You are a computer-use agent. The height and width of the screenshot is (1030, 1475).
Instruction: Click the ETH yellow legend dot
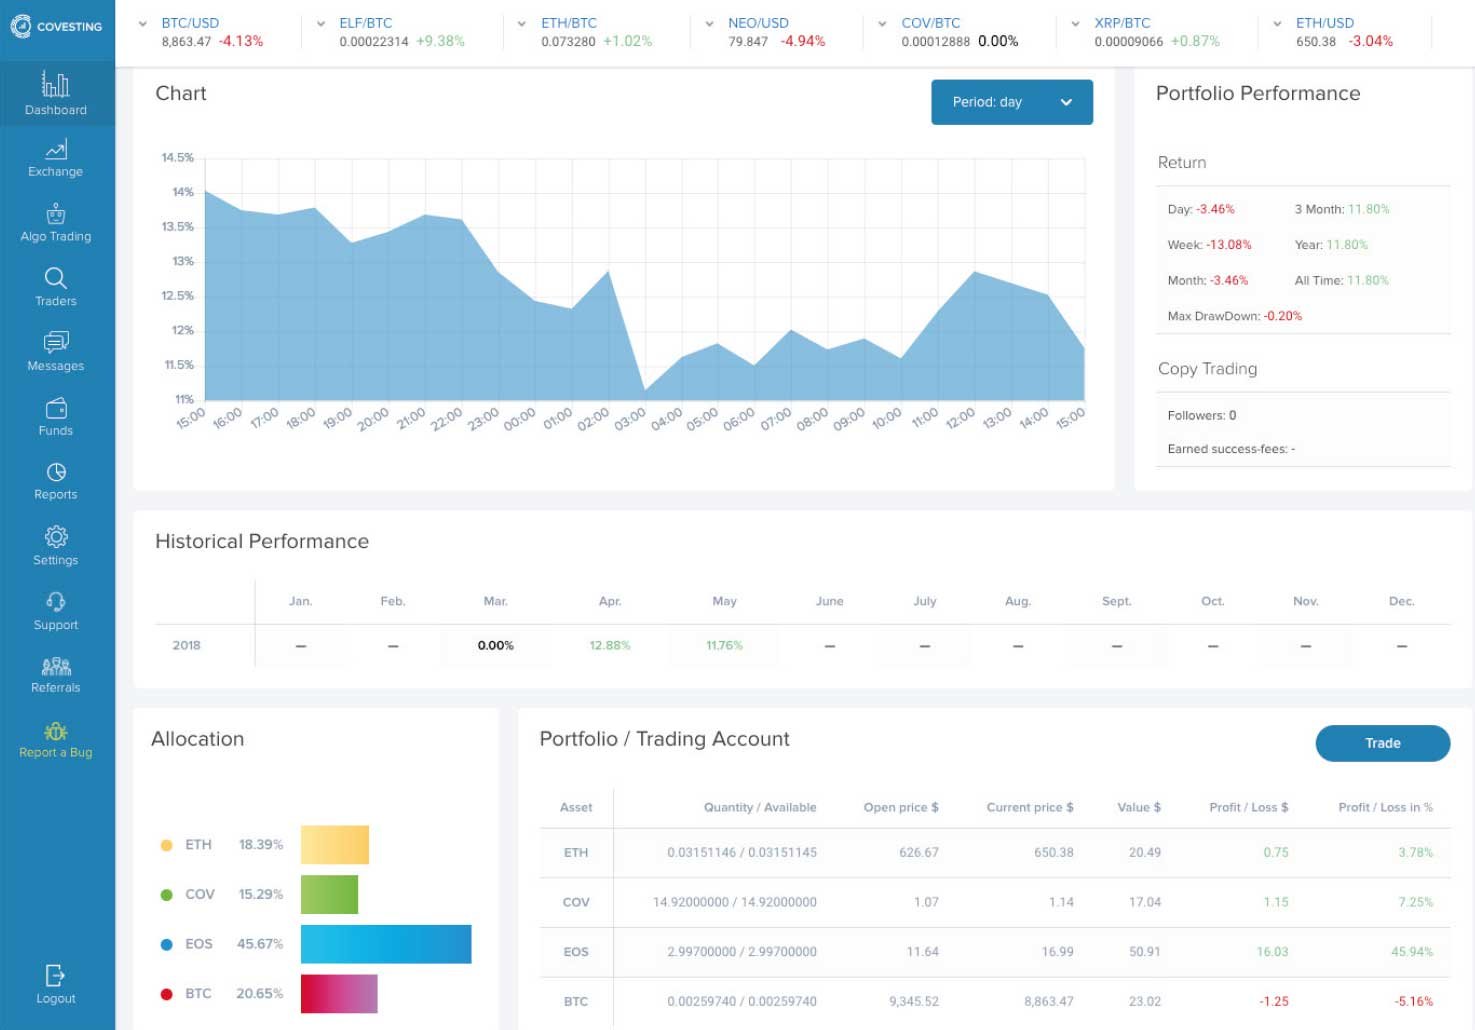[167, 845]
